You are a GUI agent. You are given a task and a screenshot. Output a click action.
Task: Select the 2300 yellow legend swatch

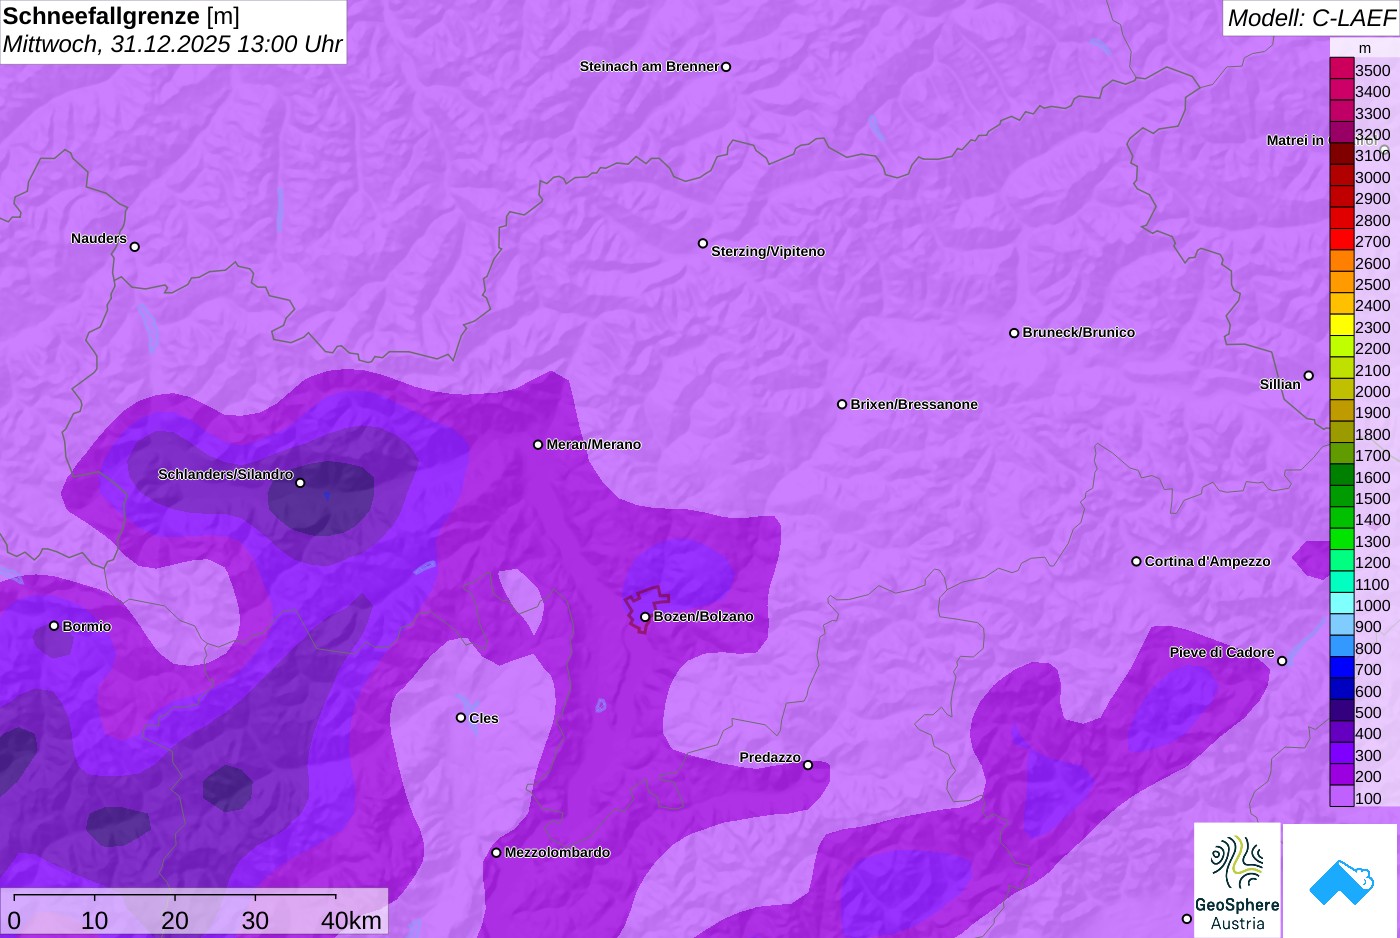1342,326
